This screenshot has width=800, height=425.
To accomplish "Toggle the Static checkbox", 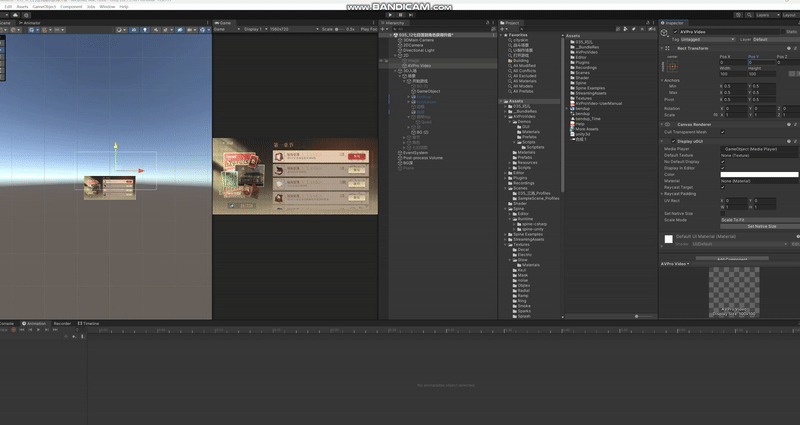I will coord(783,32).
